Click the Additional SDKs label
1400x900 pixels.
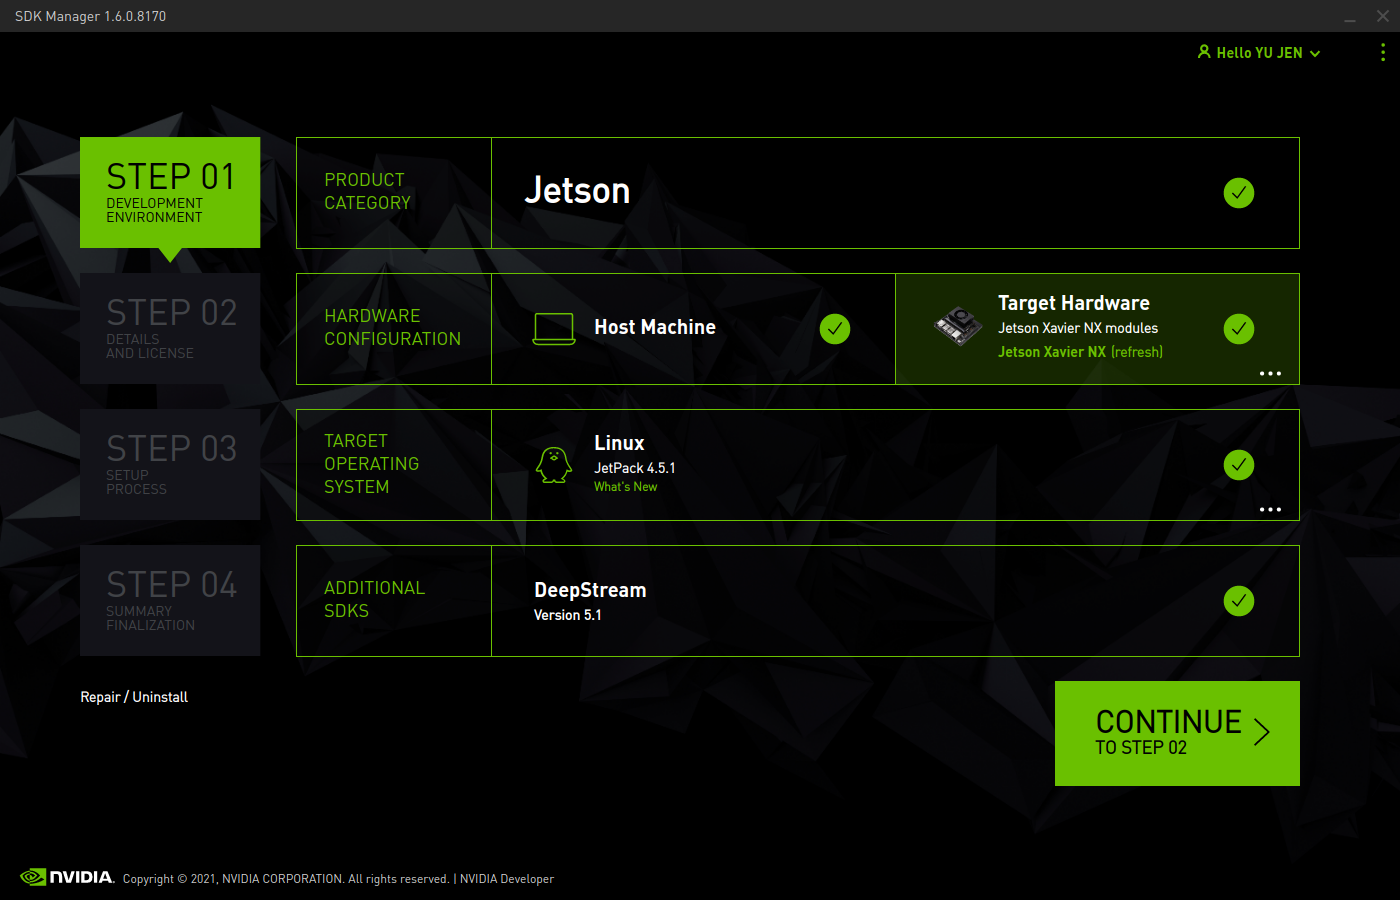[374, 599]
